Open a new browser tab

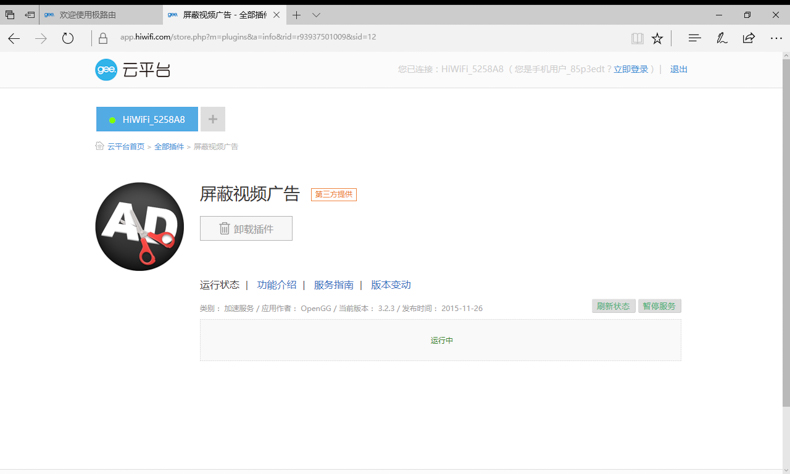tap(297, 15)
